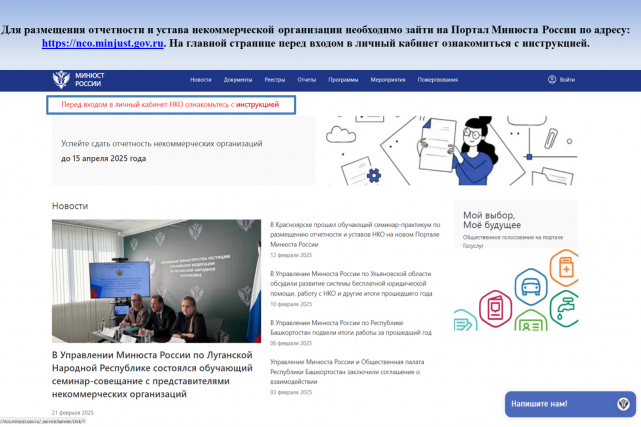641x427 pixels.
Task: Click the pink passport hexagon icon
Action: (x=495, y=309)
